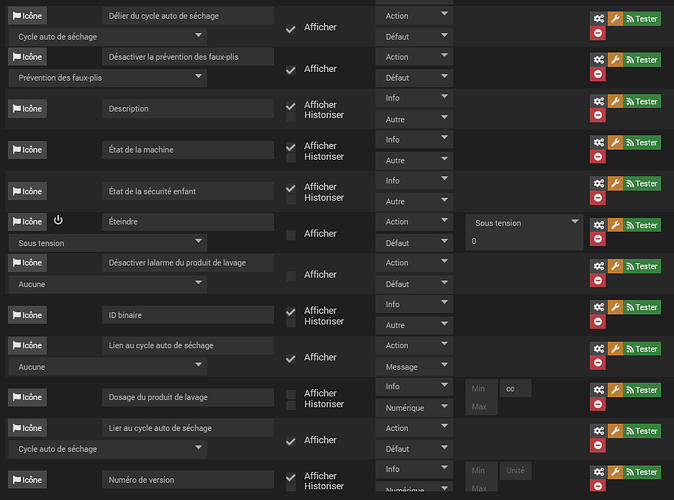674x500 pixels.
Task: Open the Numérique subtype dropdown for Dosage
Action: click(415, 408)
